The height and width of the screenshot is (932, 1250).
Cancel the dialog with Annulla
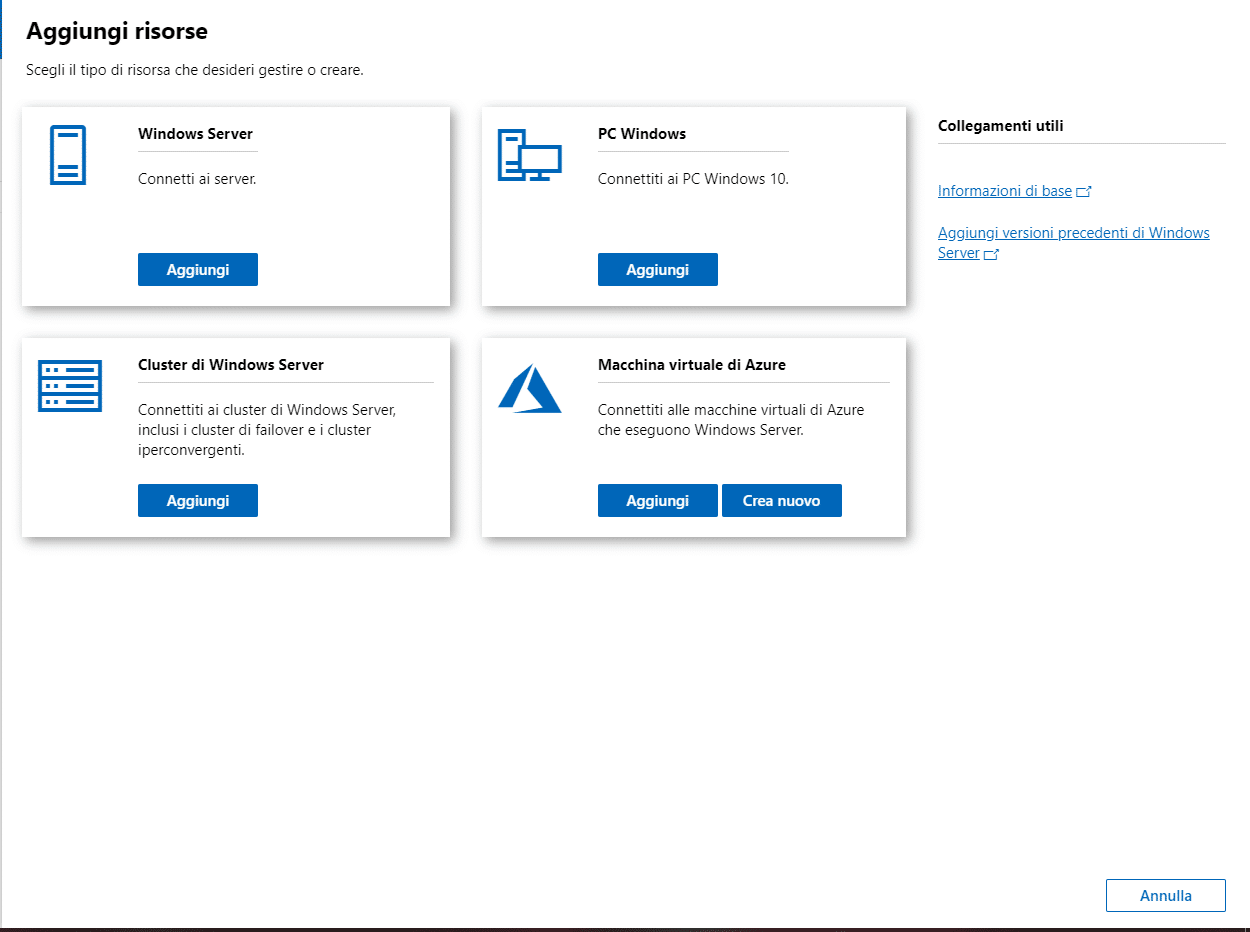coord(1166,896)
